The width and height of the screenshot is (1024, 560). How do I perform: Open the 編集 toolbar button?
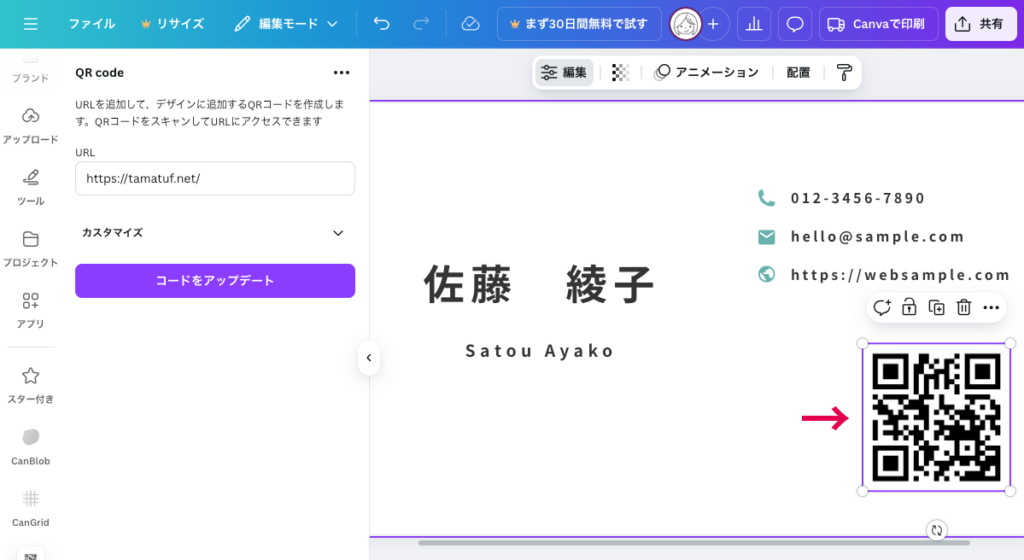[x=565, y=72]
